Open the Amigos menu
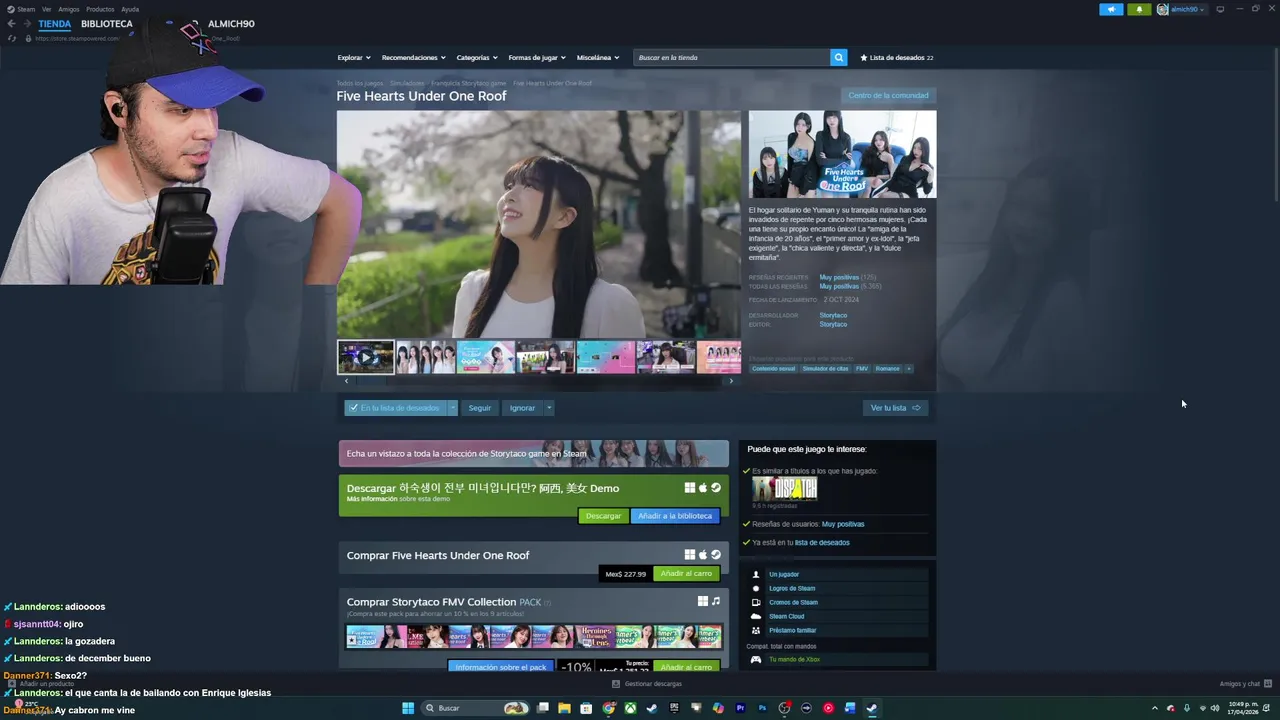The height and width of the screenshot is (720, 1280). [x=68, y=9]
